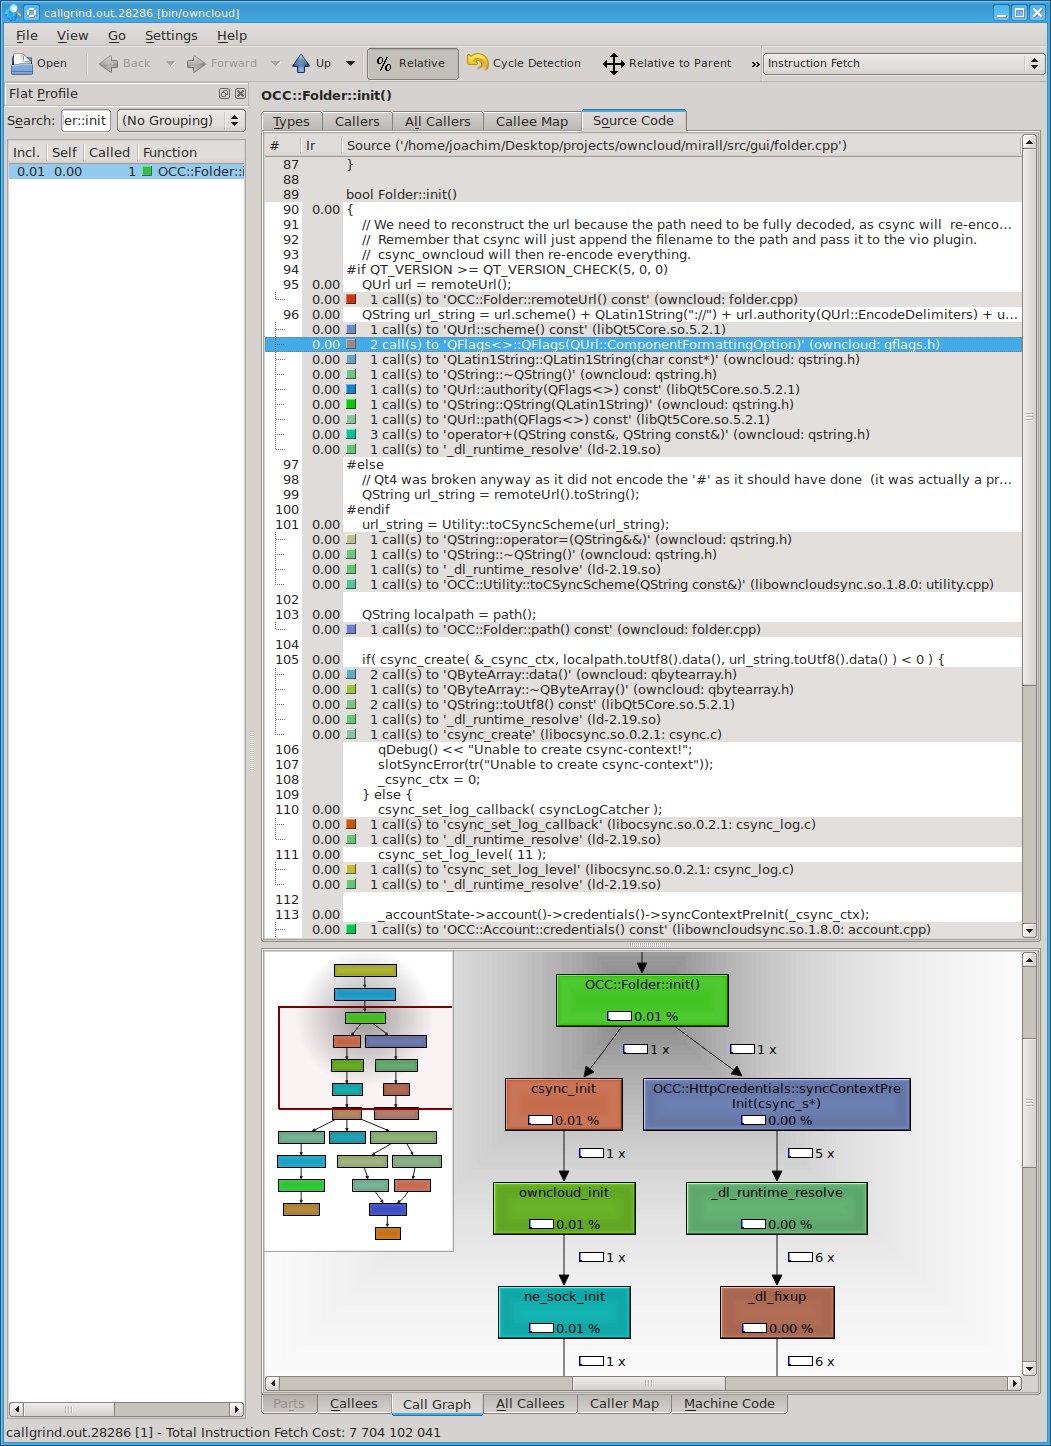
Task: Switch to the Machine Code tab
Action: [729, 1403]
